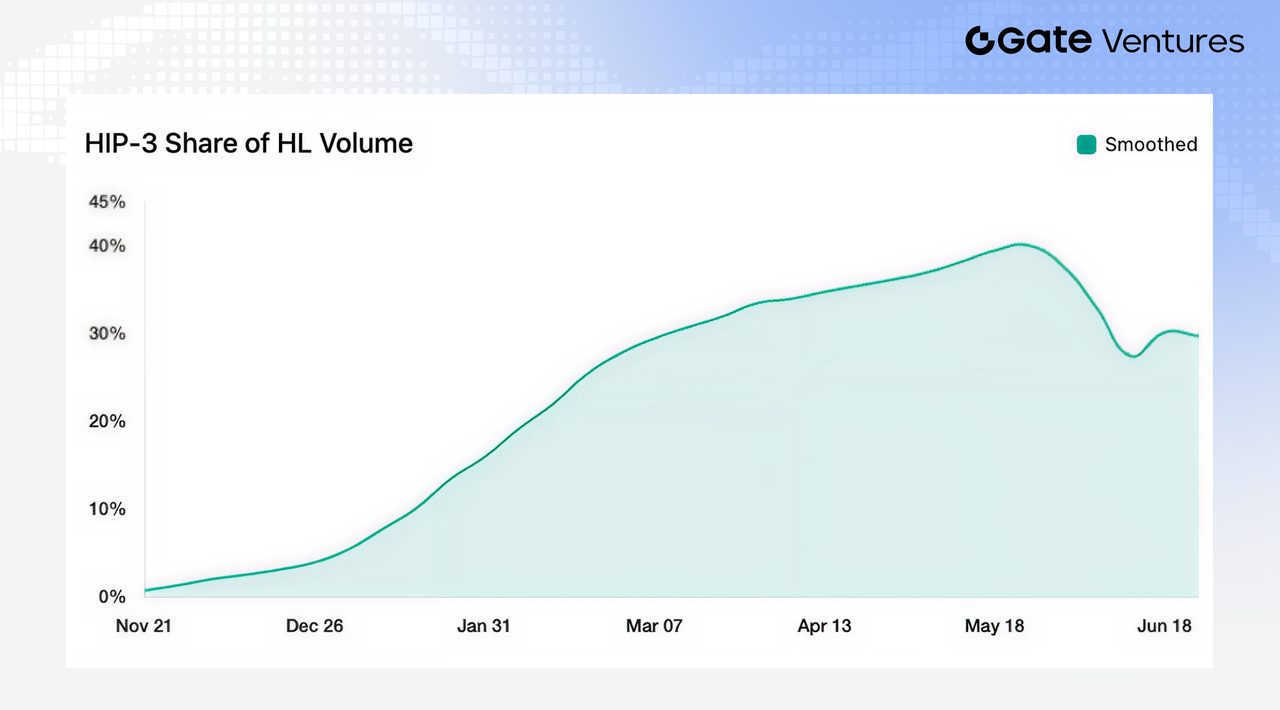Select the Nov 21 date marker
The height and width of the screenshot is (710, 1280).
144,626
